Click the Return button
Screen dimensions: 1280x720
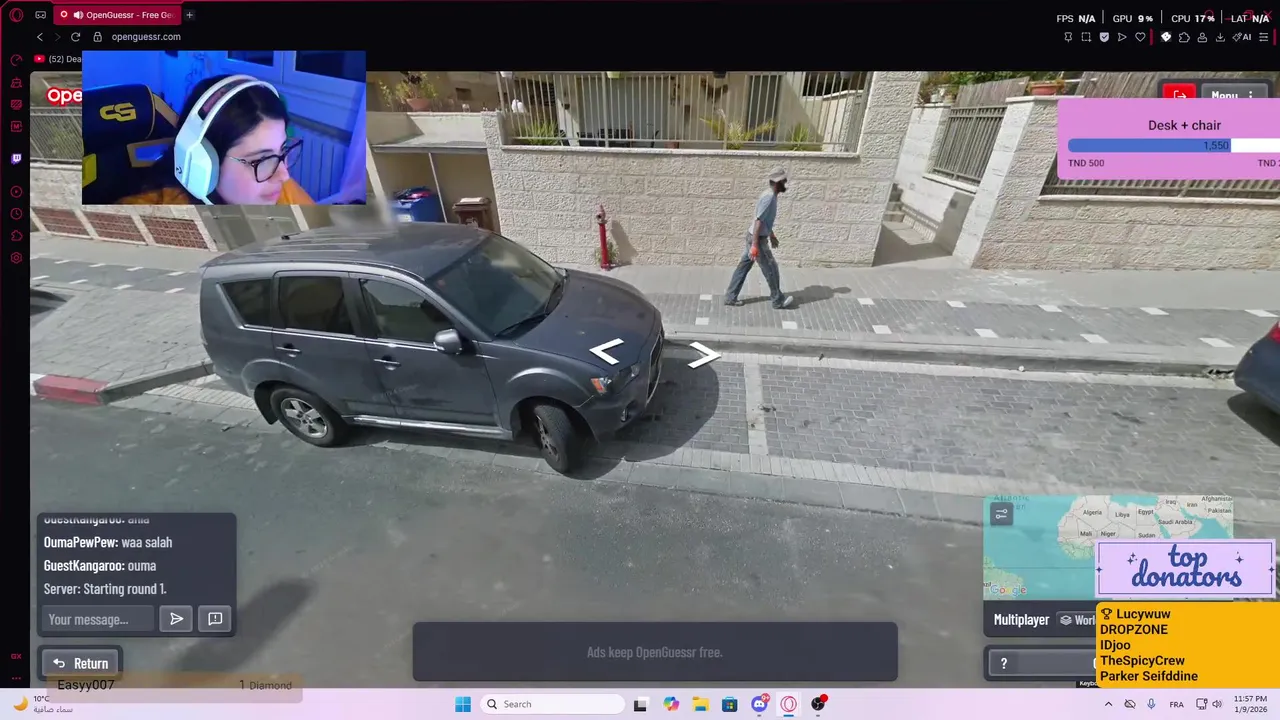click(80, 663)
